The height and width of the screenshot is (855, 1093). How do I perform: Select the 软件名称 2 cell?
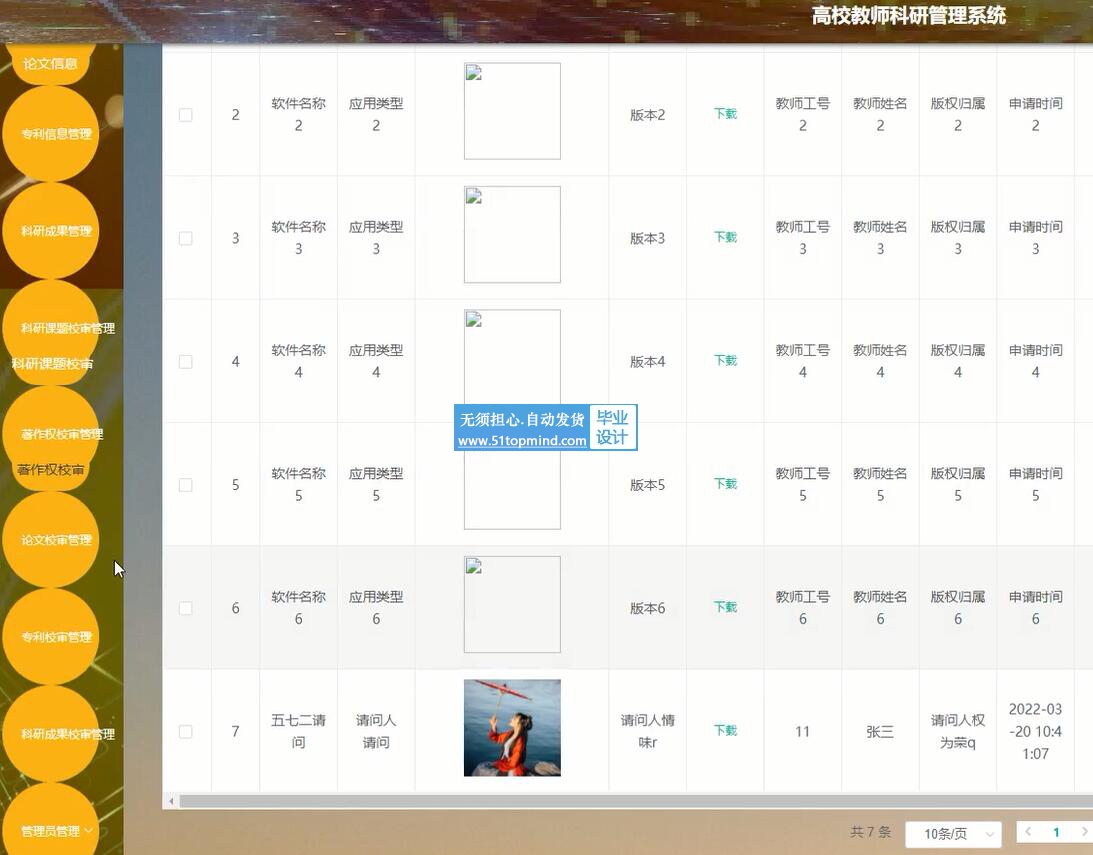coord(298,114)
